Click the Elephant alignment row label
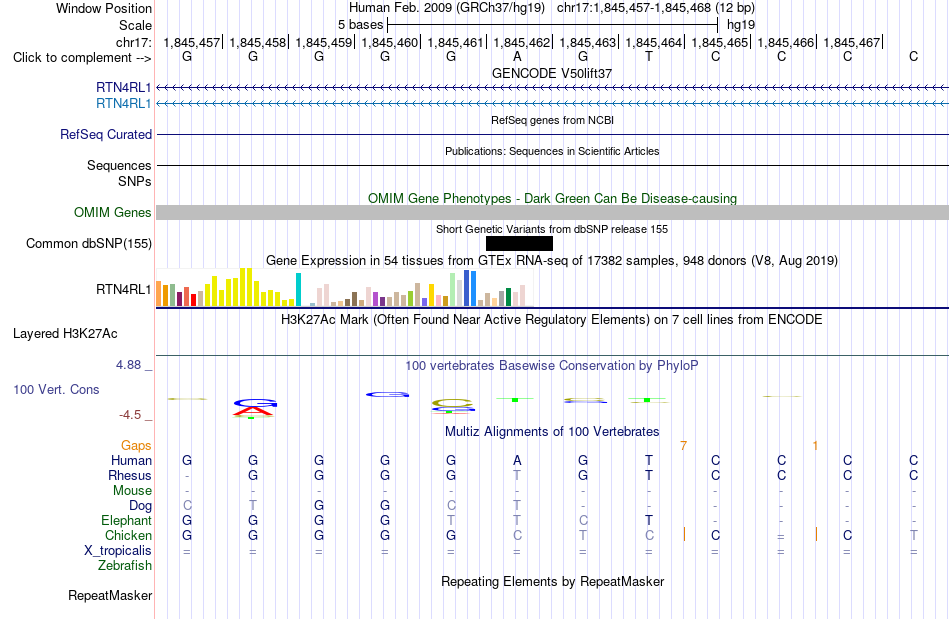This screenshot has width=950, height=619. [126, 520]
